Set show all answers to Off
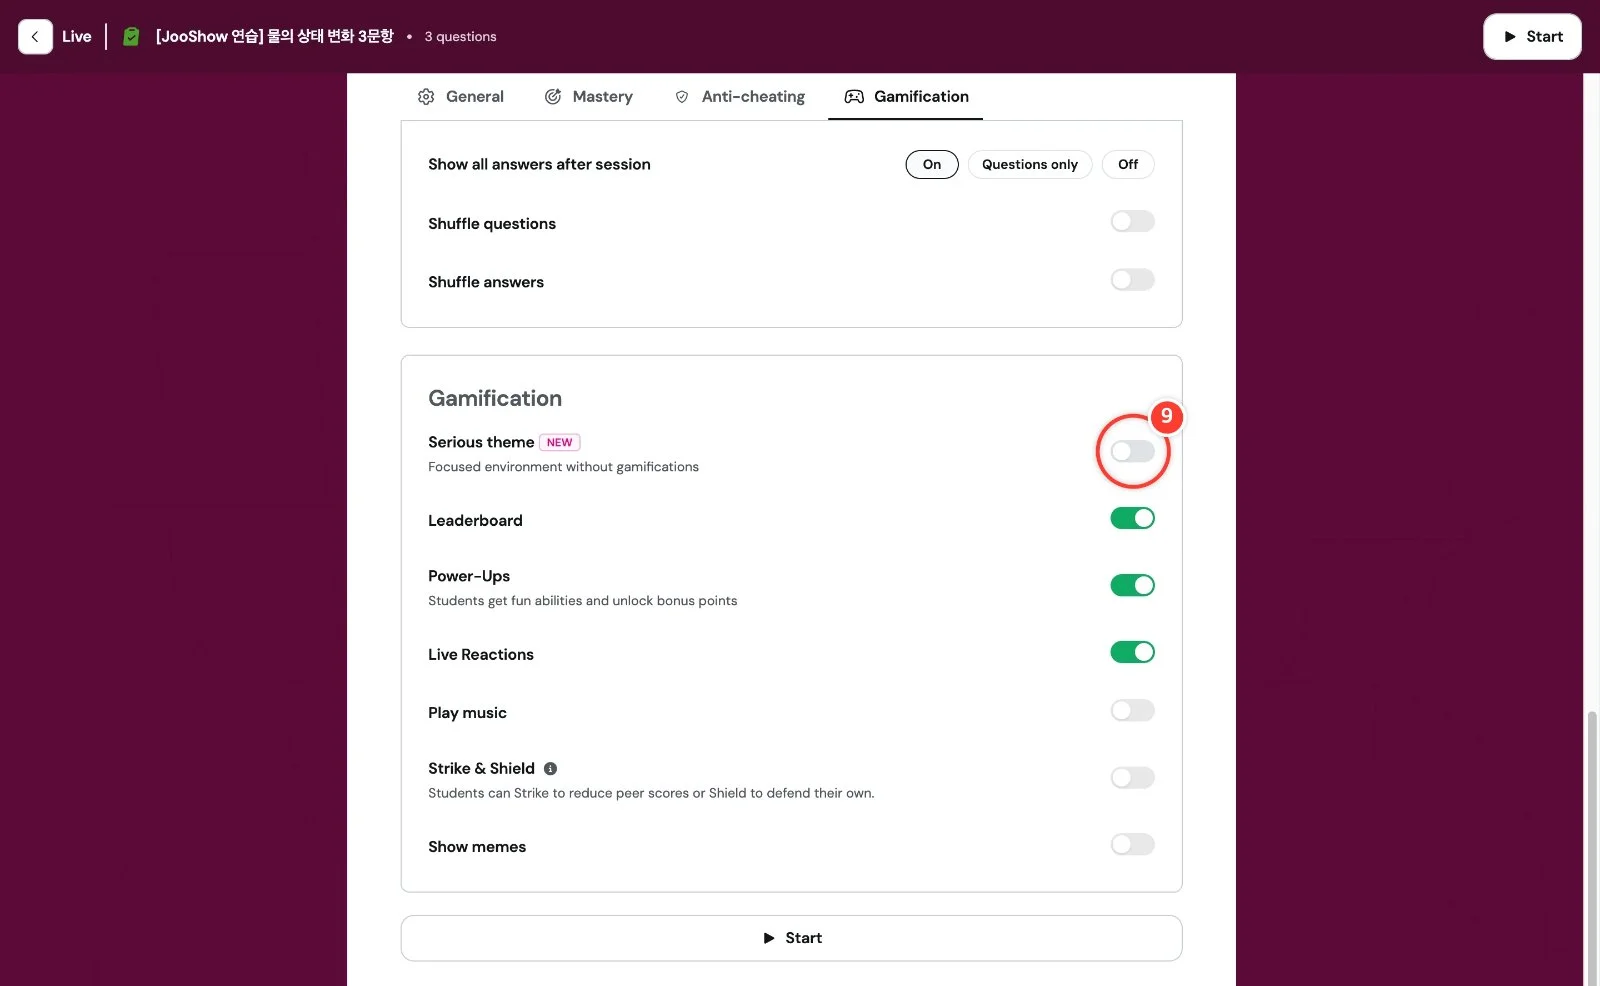 click(1128, 165)
